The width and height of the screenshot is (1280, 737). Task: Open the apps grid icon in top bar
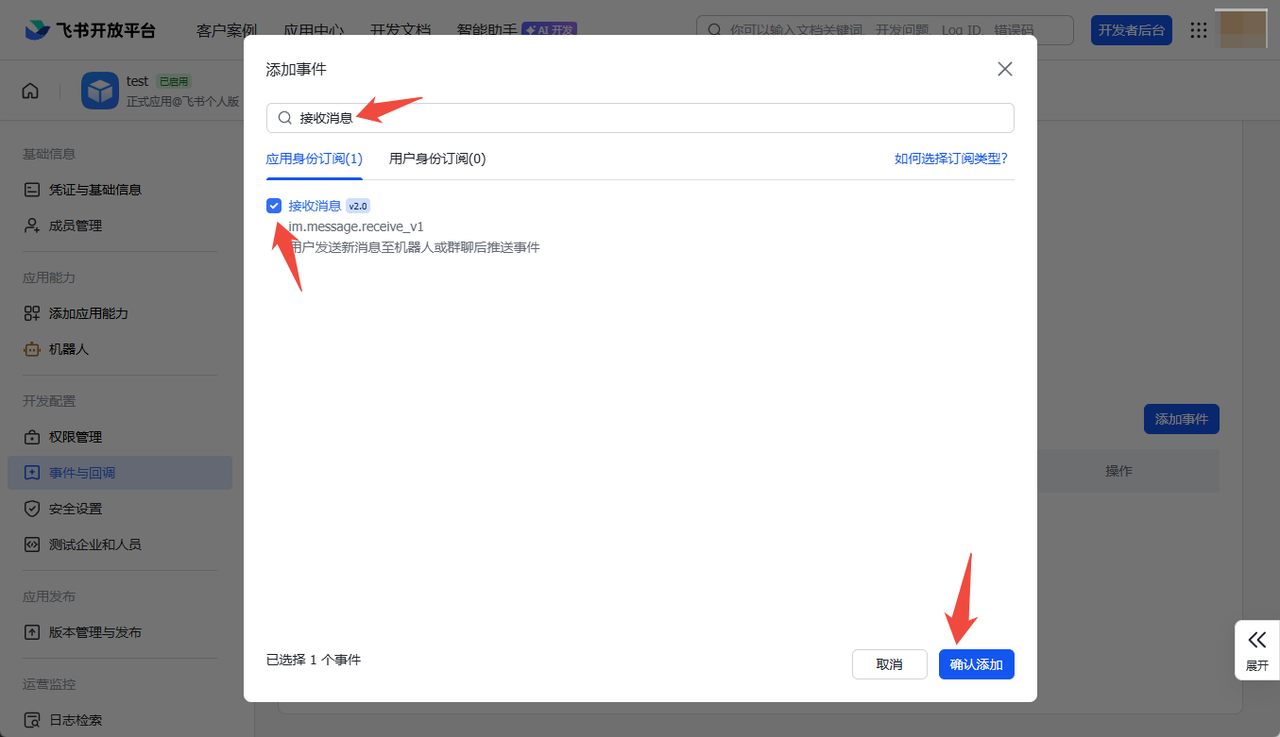pos(1198,30)
